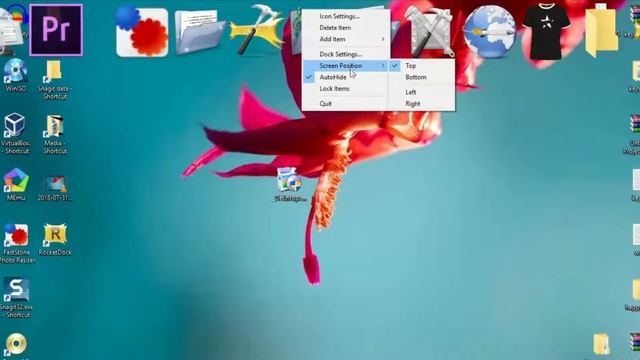Open the yellow folder in the dock
The image size is (640, 360).
pyautogui.click(x=602, y=31)
